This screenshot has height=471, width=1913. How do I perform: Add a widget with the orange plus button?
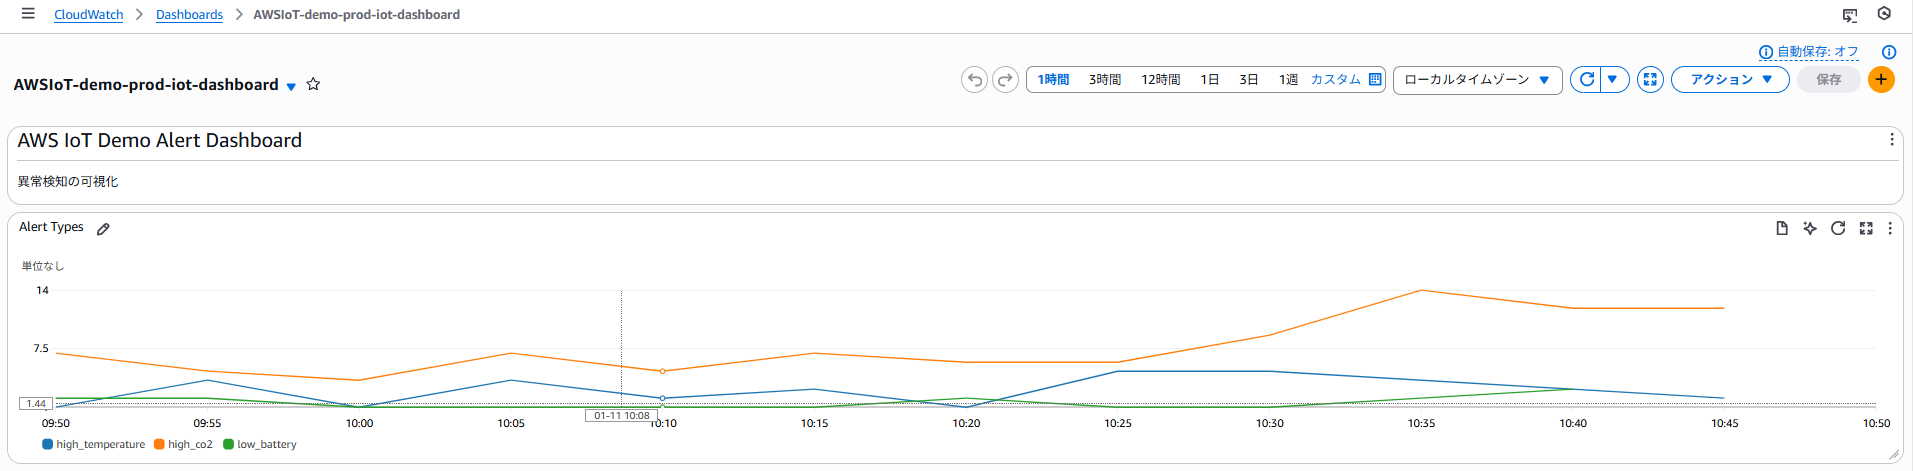pos(1881,80)
